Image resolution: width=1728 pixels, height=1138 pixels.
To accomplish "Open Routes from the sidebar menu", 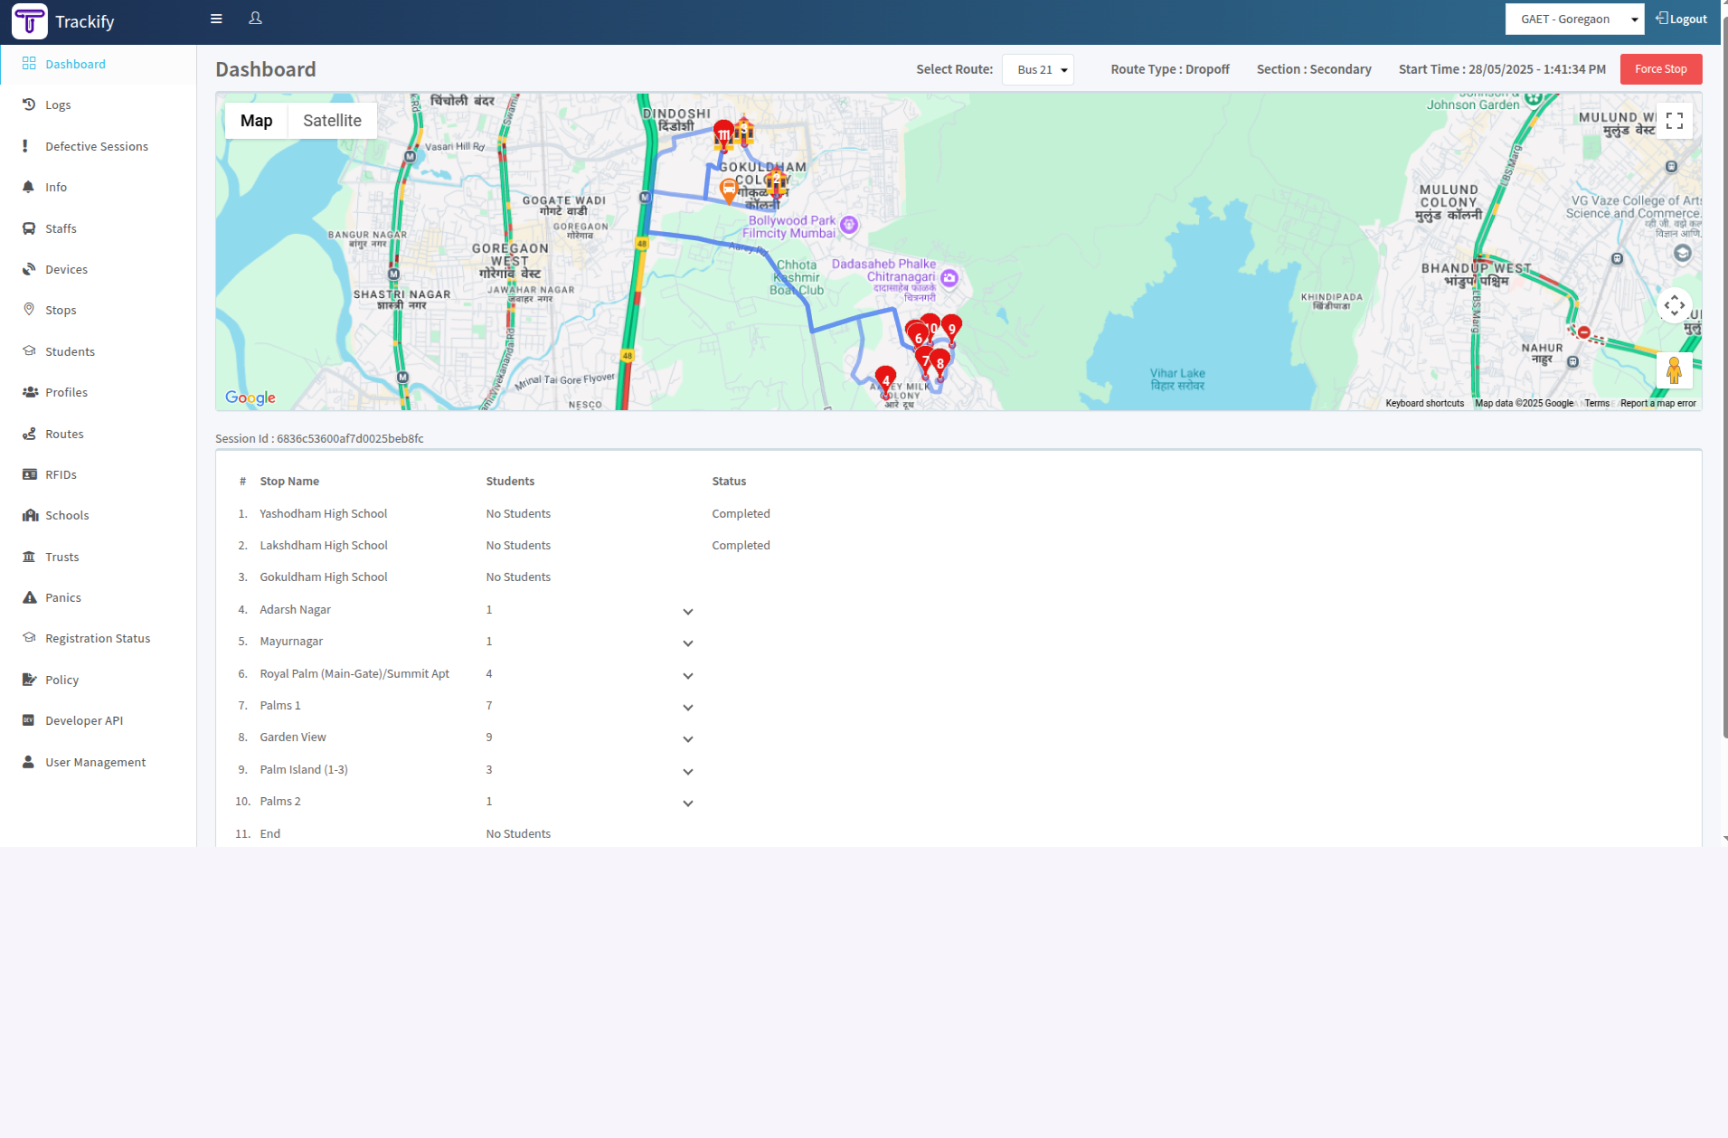I will pyautogui.click(x=98, y=434).
